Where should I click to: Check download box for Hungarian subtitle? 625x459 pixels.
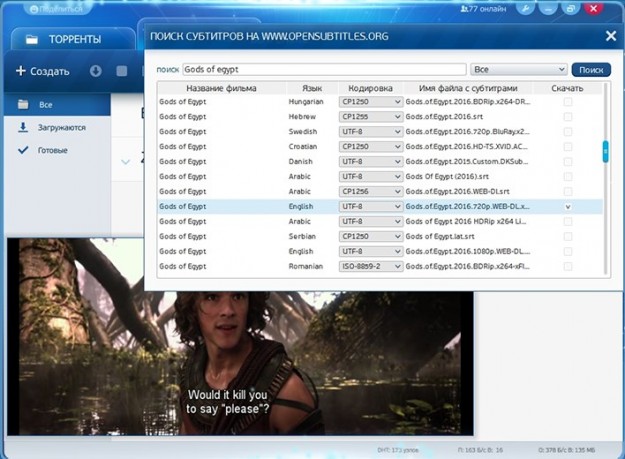568,102
